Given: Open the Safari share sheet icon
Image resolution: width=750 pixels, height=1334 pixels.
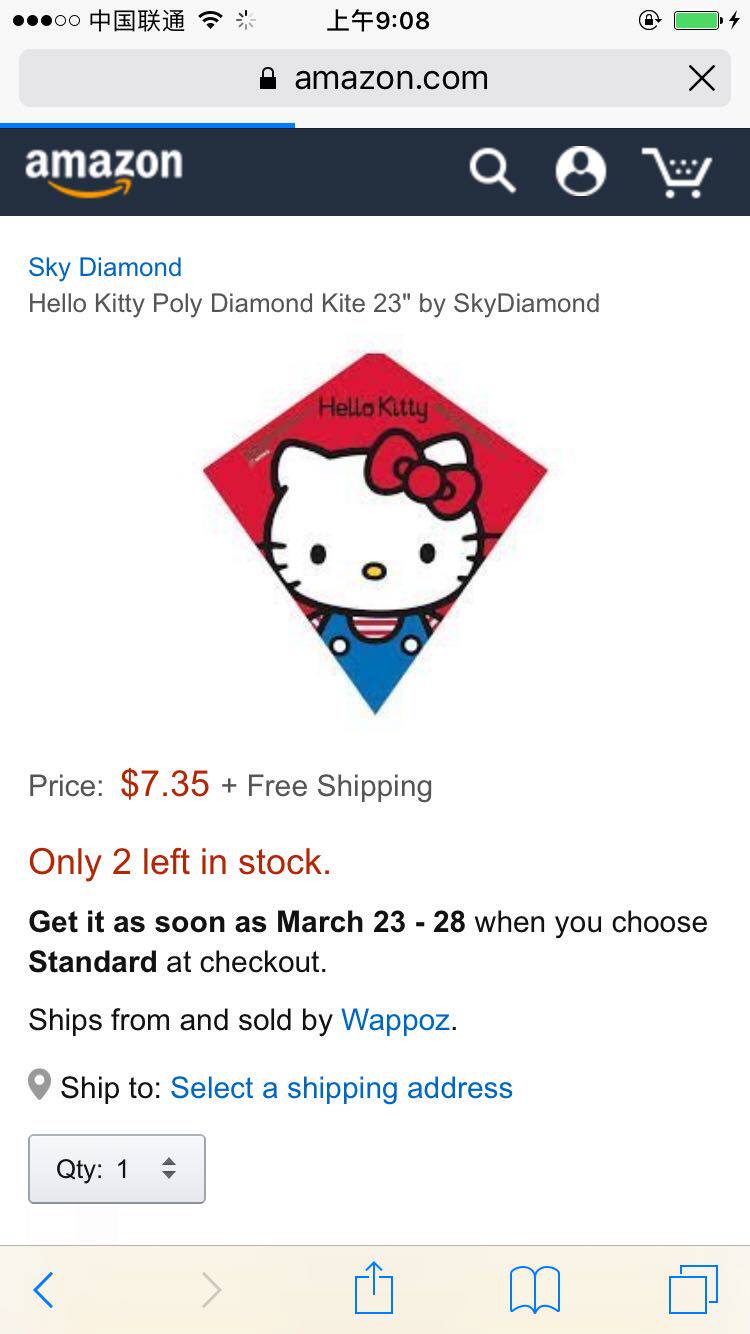Looking at the screenshot, I should 374,1288.
